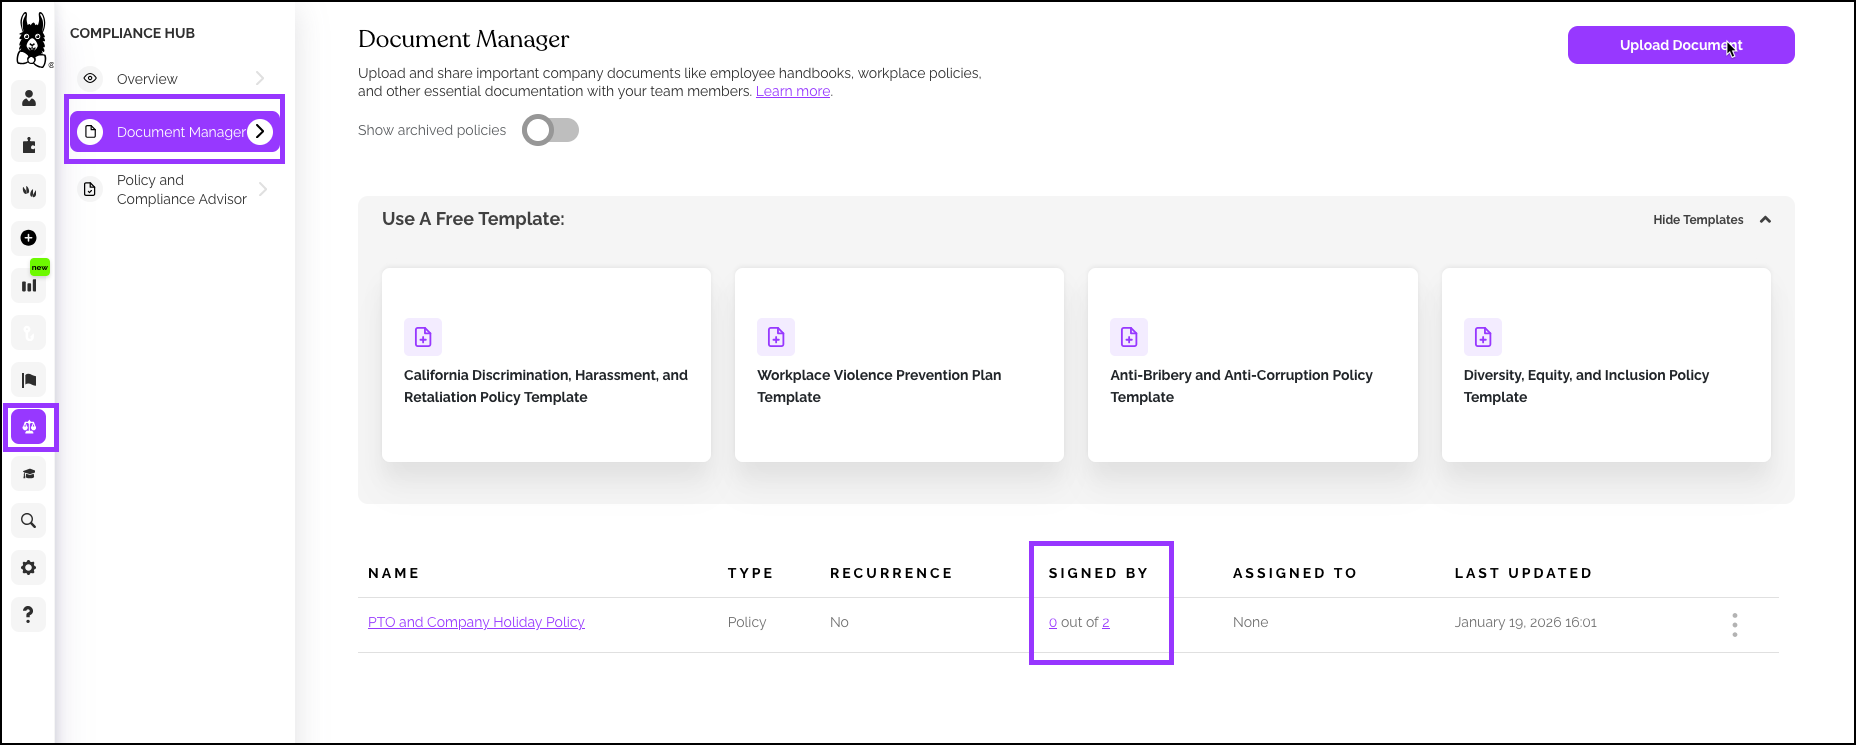Screen dimensions: 1856x745
Task: Follow the Learn more link
Action: (x=792, y=91)
